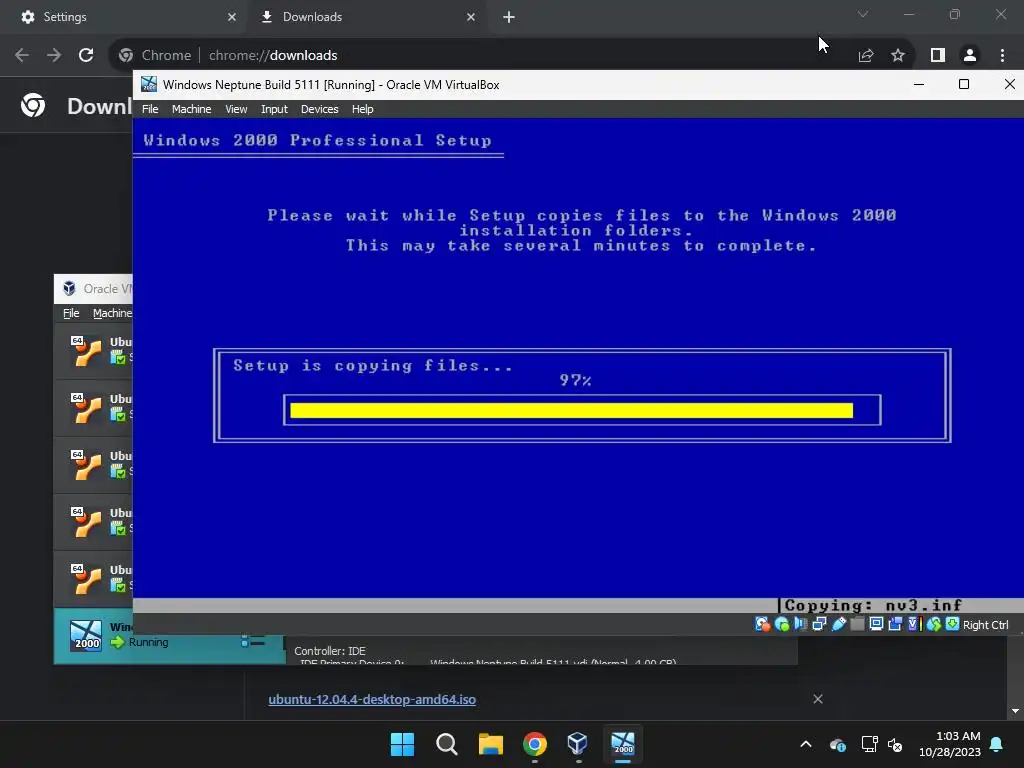Click the 97% progress text

point(575,380)
